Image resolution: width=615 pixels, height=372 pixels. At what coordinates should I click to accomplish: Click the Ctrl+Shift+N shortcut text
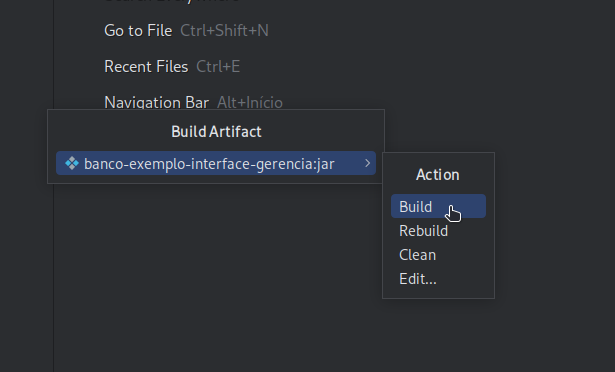224,31
